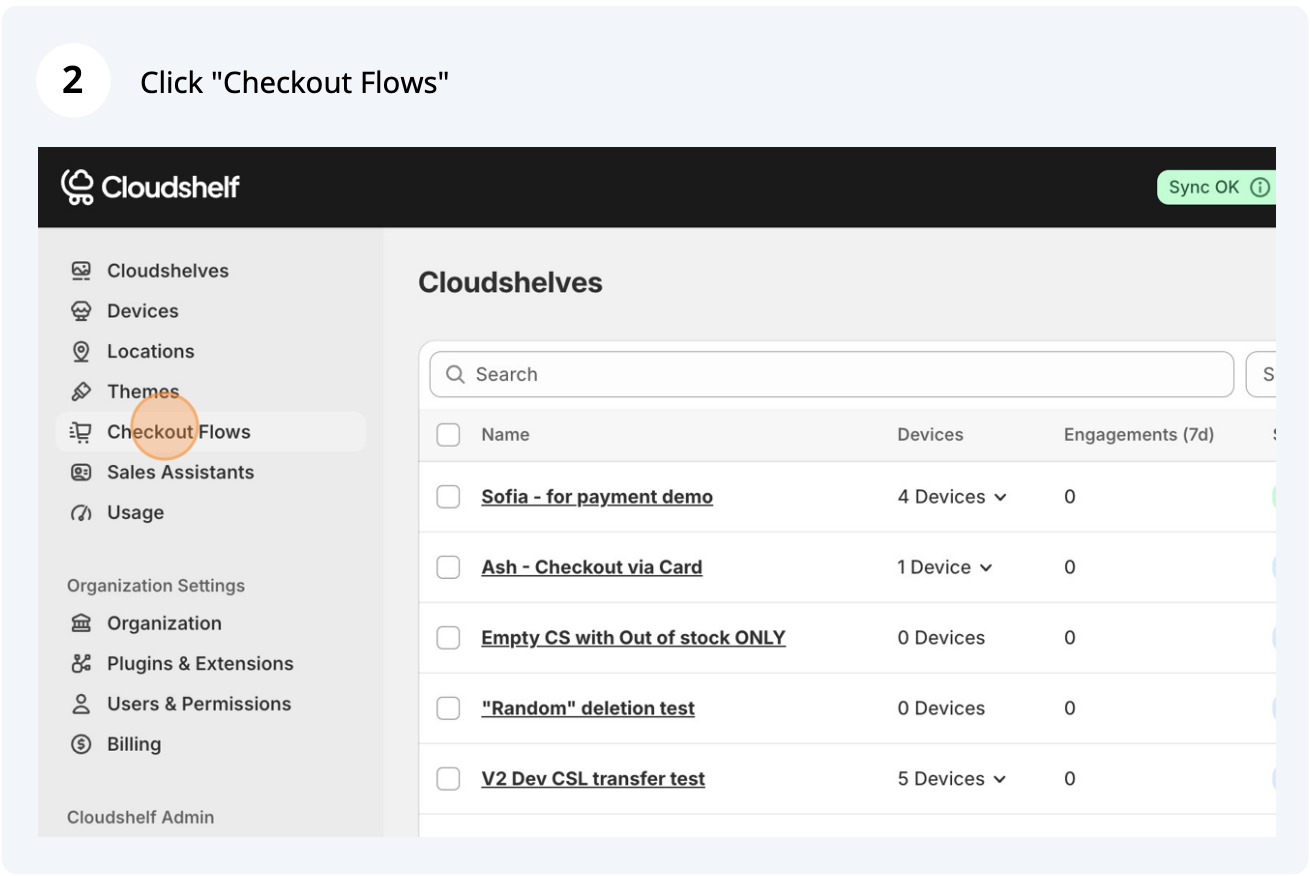This screenshot has width=1310, height=876.
Task: Open the "Random" deletion test link
Action: pyautogui.click(x=588, y=708)
